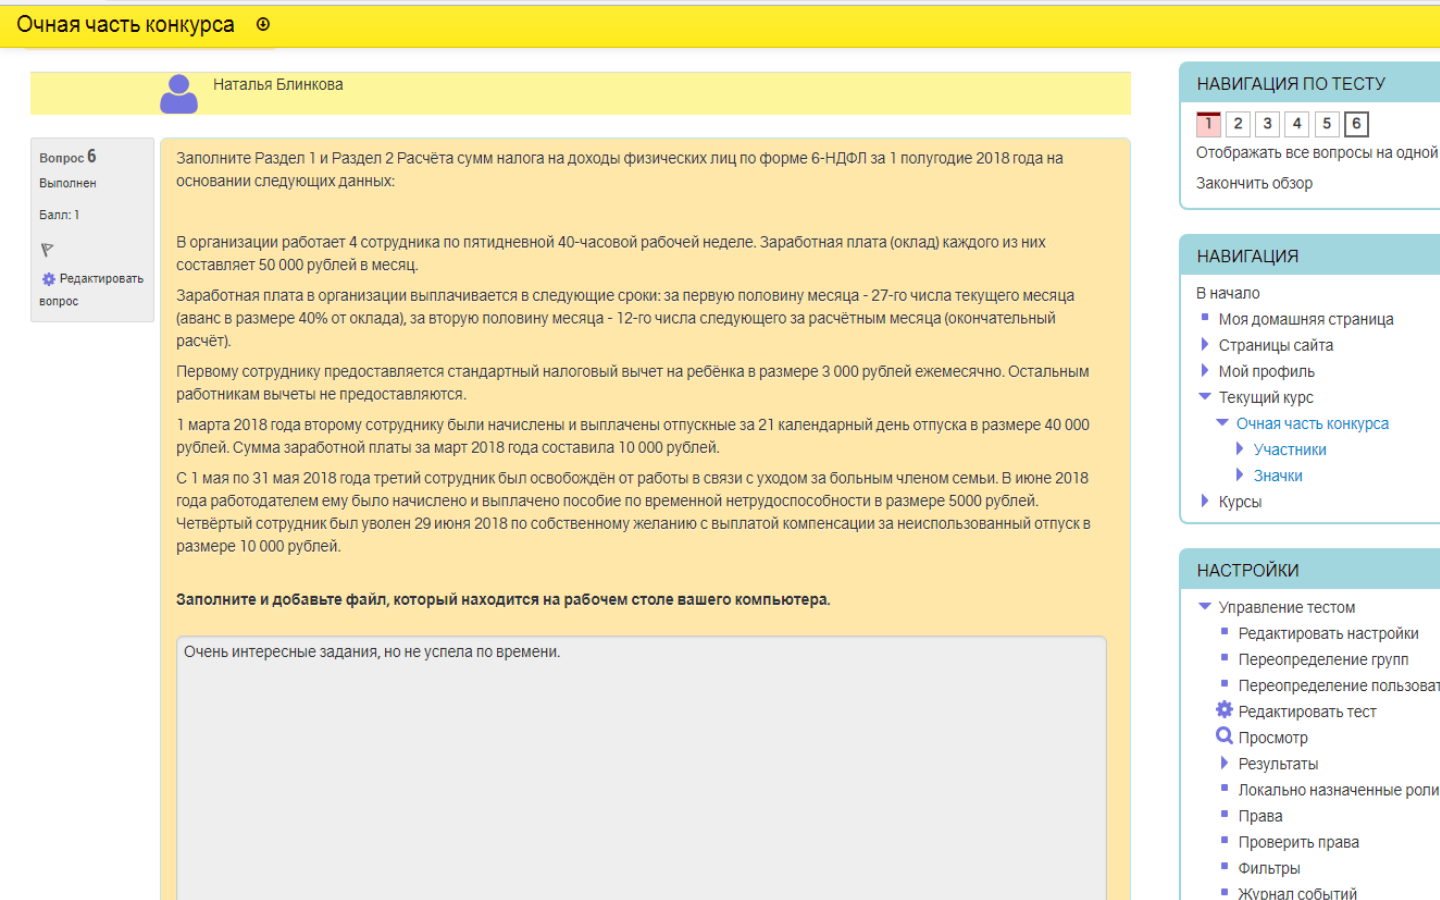Viewport: 1440px width, 900px height.
Task: Open Права in settings
Action: tap(1260, 815)
